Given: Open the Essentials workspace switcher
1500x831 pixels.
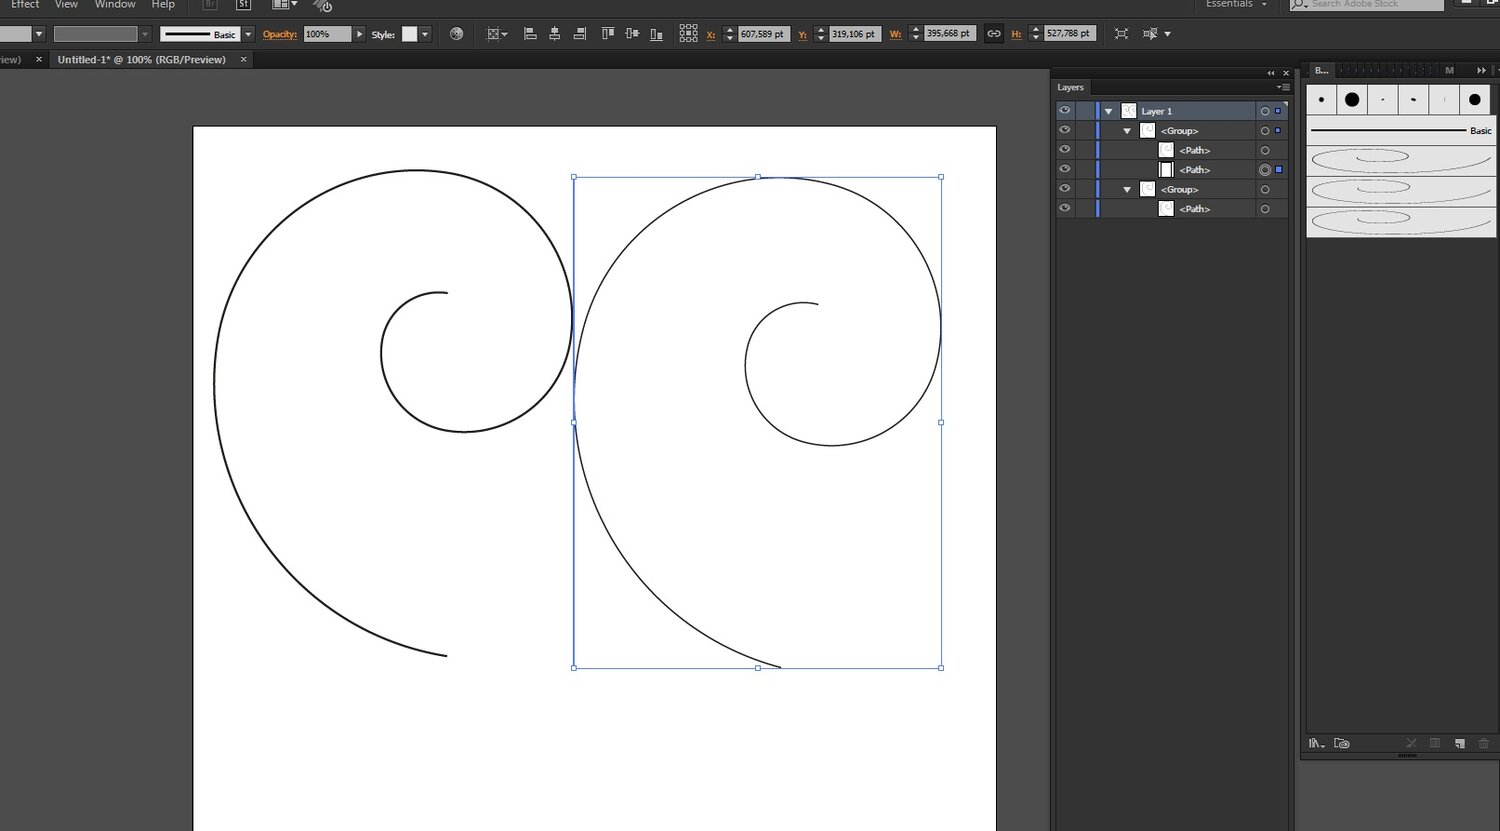Looking at the screenshot, I should (x=1236, y=5).
